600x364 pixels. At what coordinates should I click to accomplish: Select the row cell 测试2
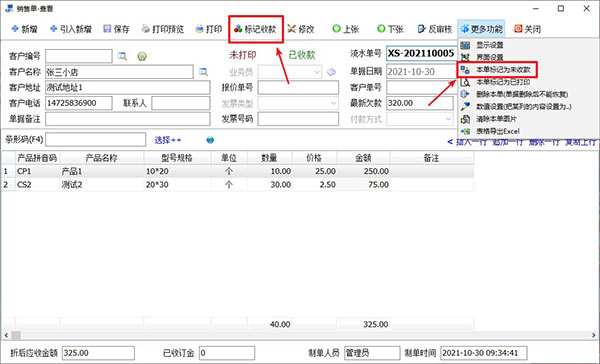(x=102, y=185)
